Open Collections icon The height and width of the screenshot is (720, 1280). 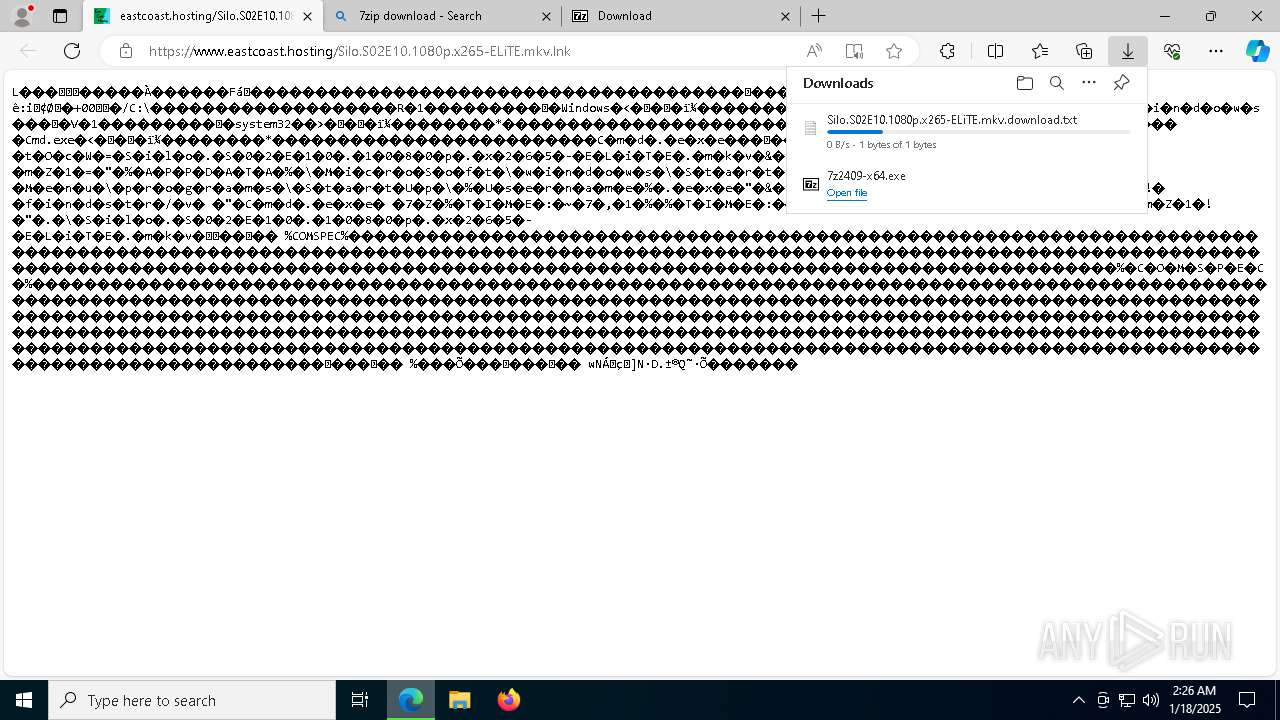pyautogui.click(x=1084, y=51)
